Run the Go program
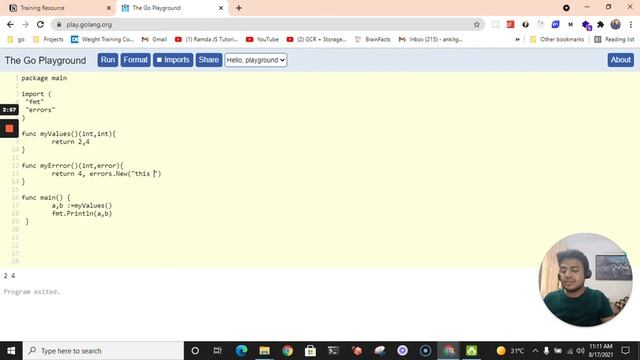640x360 pixels. pos(108,60)
